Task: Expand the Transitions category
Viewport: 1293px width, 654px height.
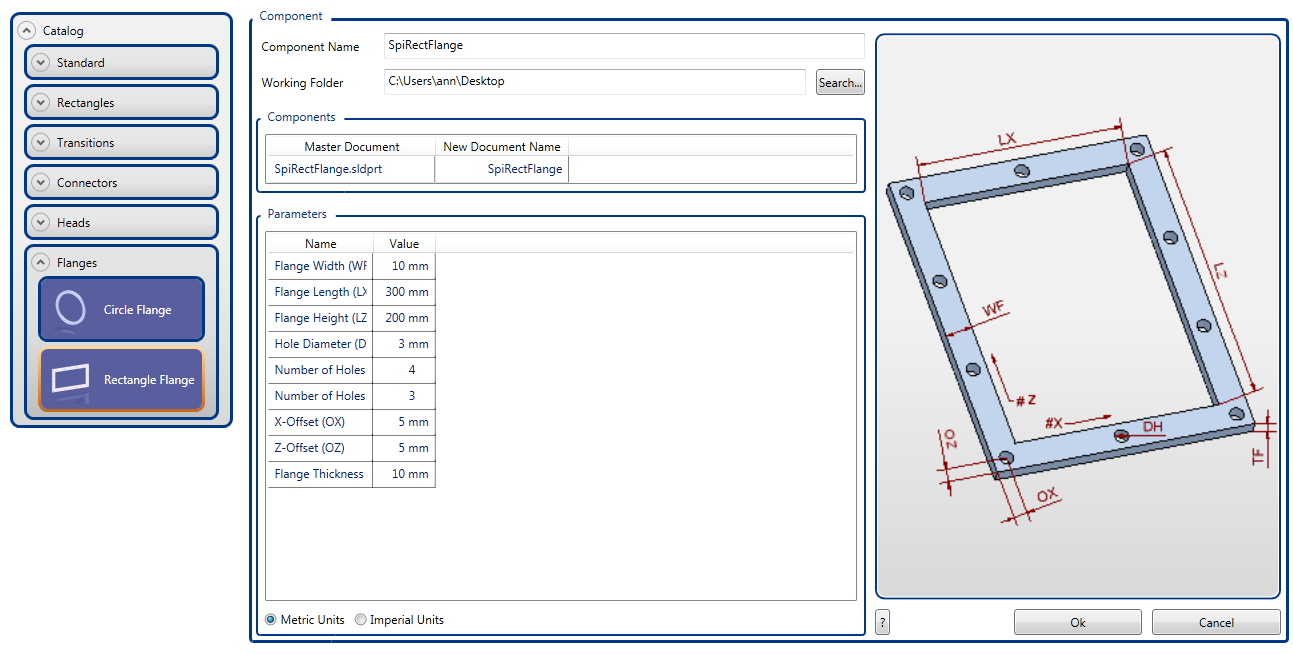Action: (40, 143)
